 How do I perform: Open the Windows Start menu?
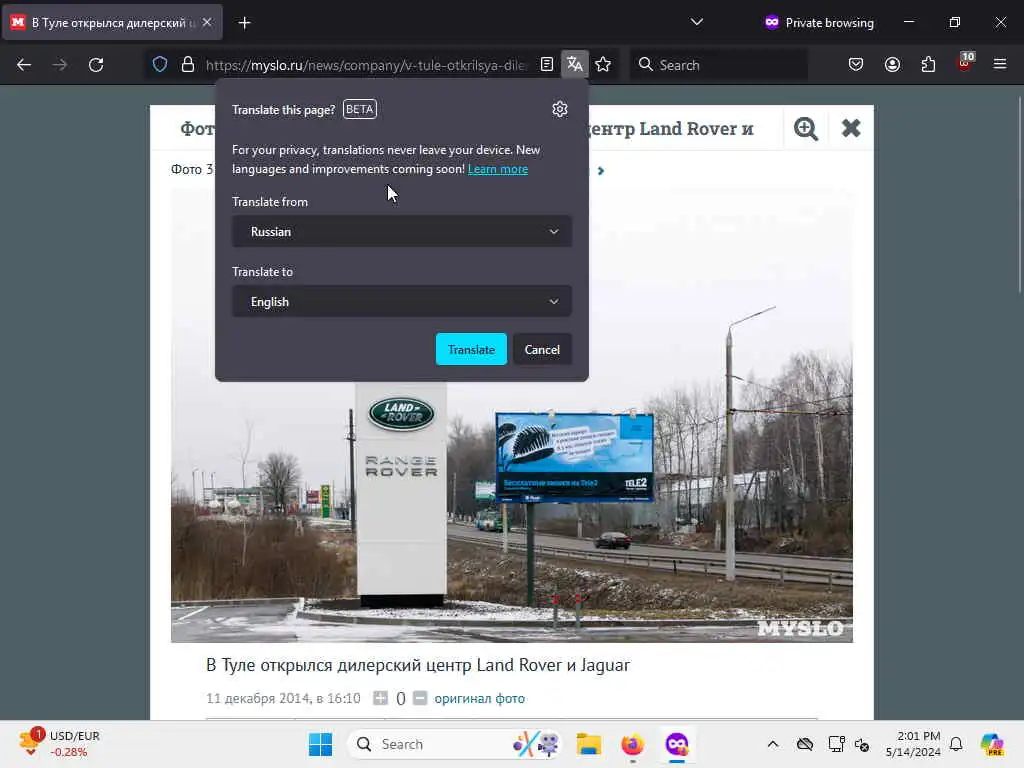click(320, 744)
